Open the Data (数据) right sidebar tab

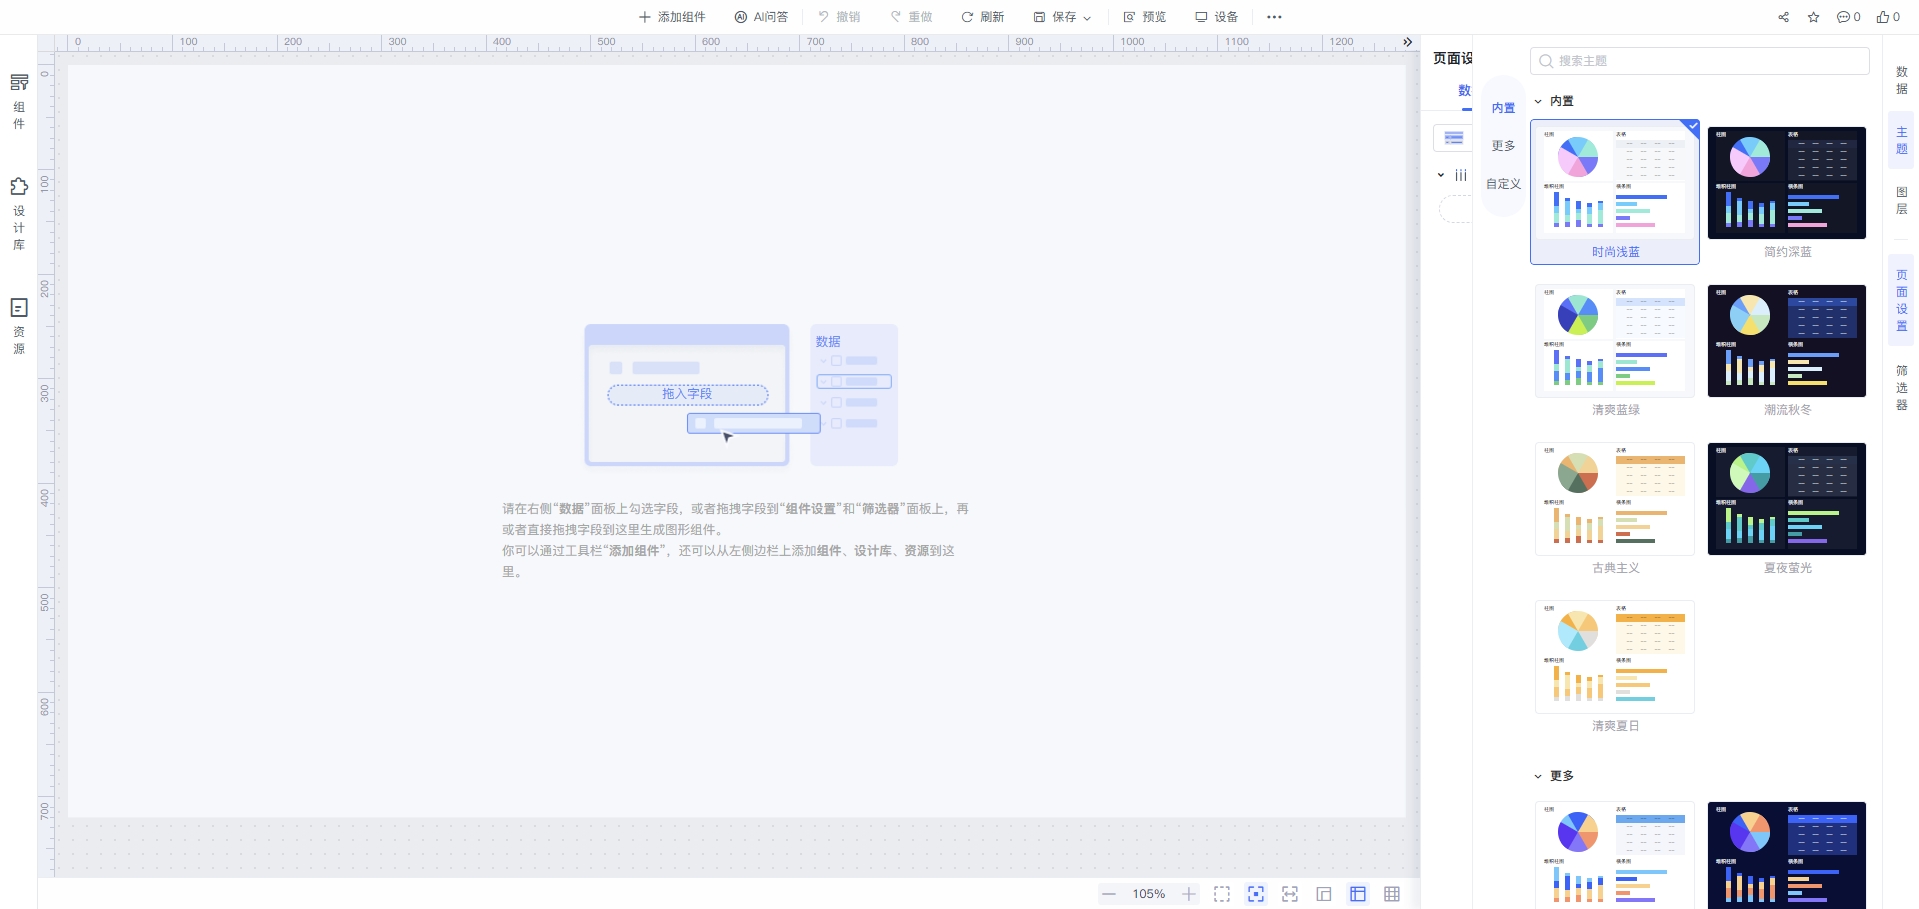(x=1901, y=81)
